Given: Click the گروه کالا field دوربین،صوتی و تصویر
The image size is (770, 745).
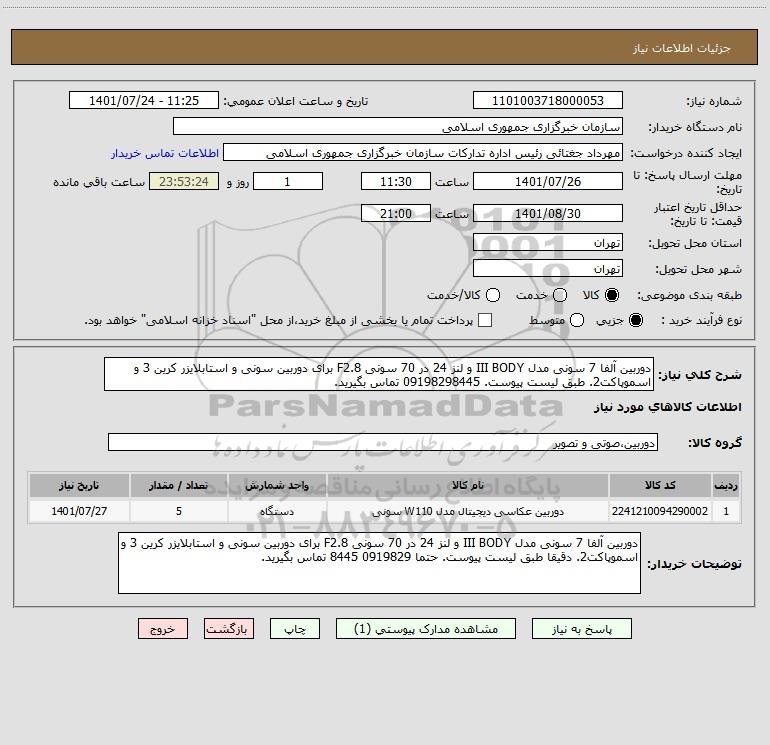Looking at the screenshot, I should (383, 442).
